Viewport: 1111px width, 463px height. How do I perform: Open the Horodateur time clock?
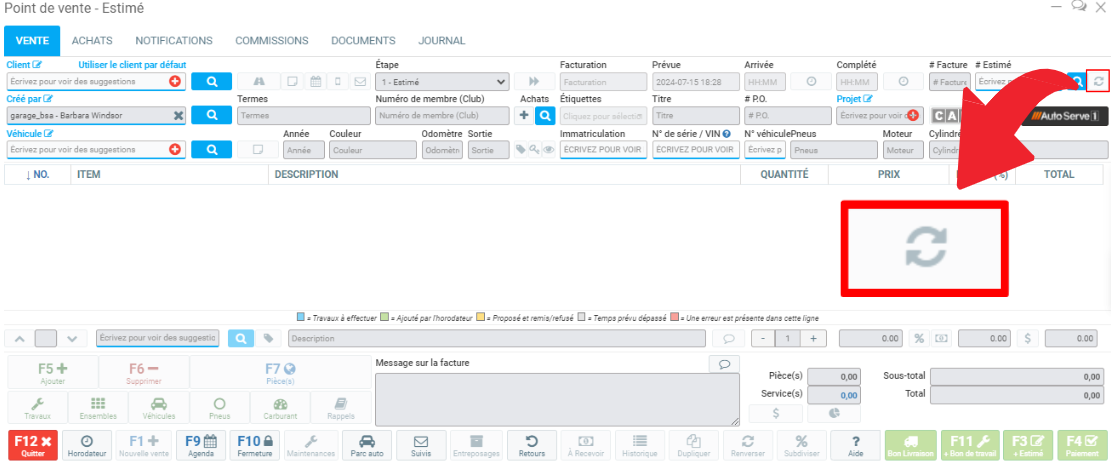pyautogui.click(x=87, y=445)
